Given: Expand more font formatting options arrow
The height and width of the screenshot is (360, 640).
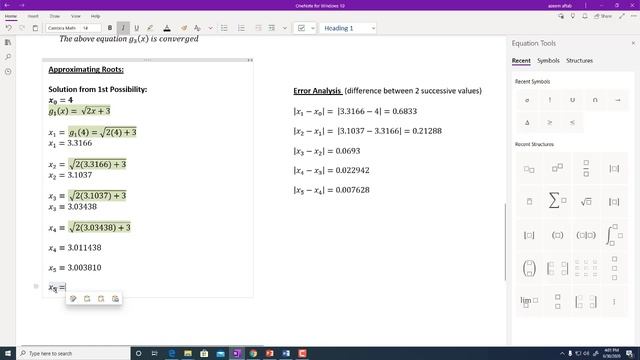Looking at the screenshot, I should [x=211, y=28].
